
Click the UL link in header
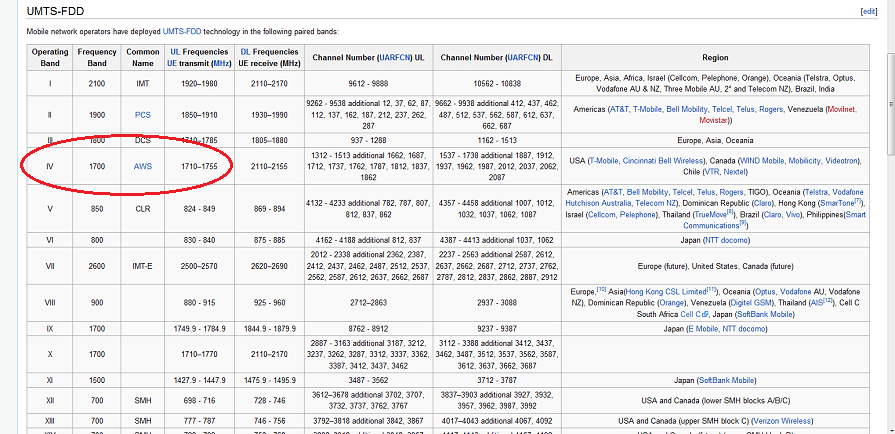(x=175, y=52)
